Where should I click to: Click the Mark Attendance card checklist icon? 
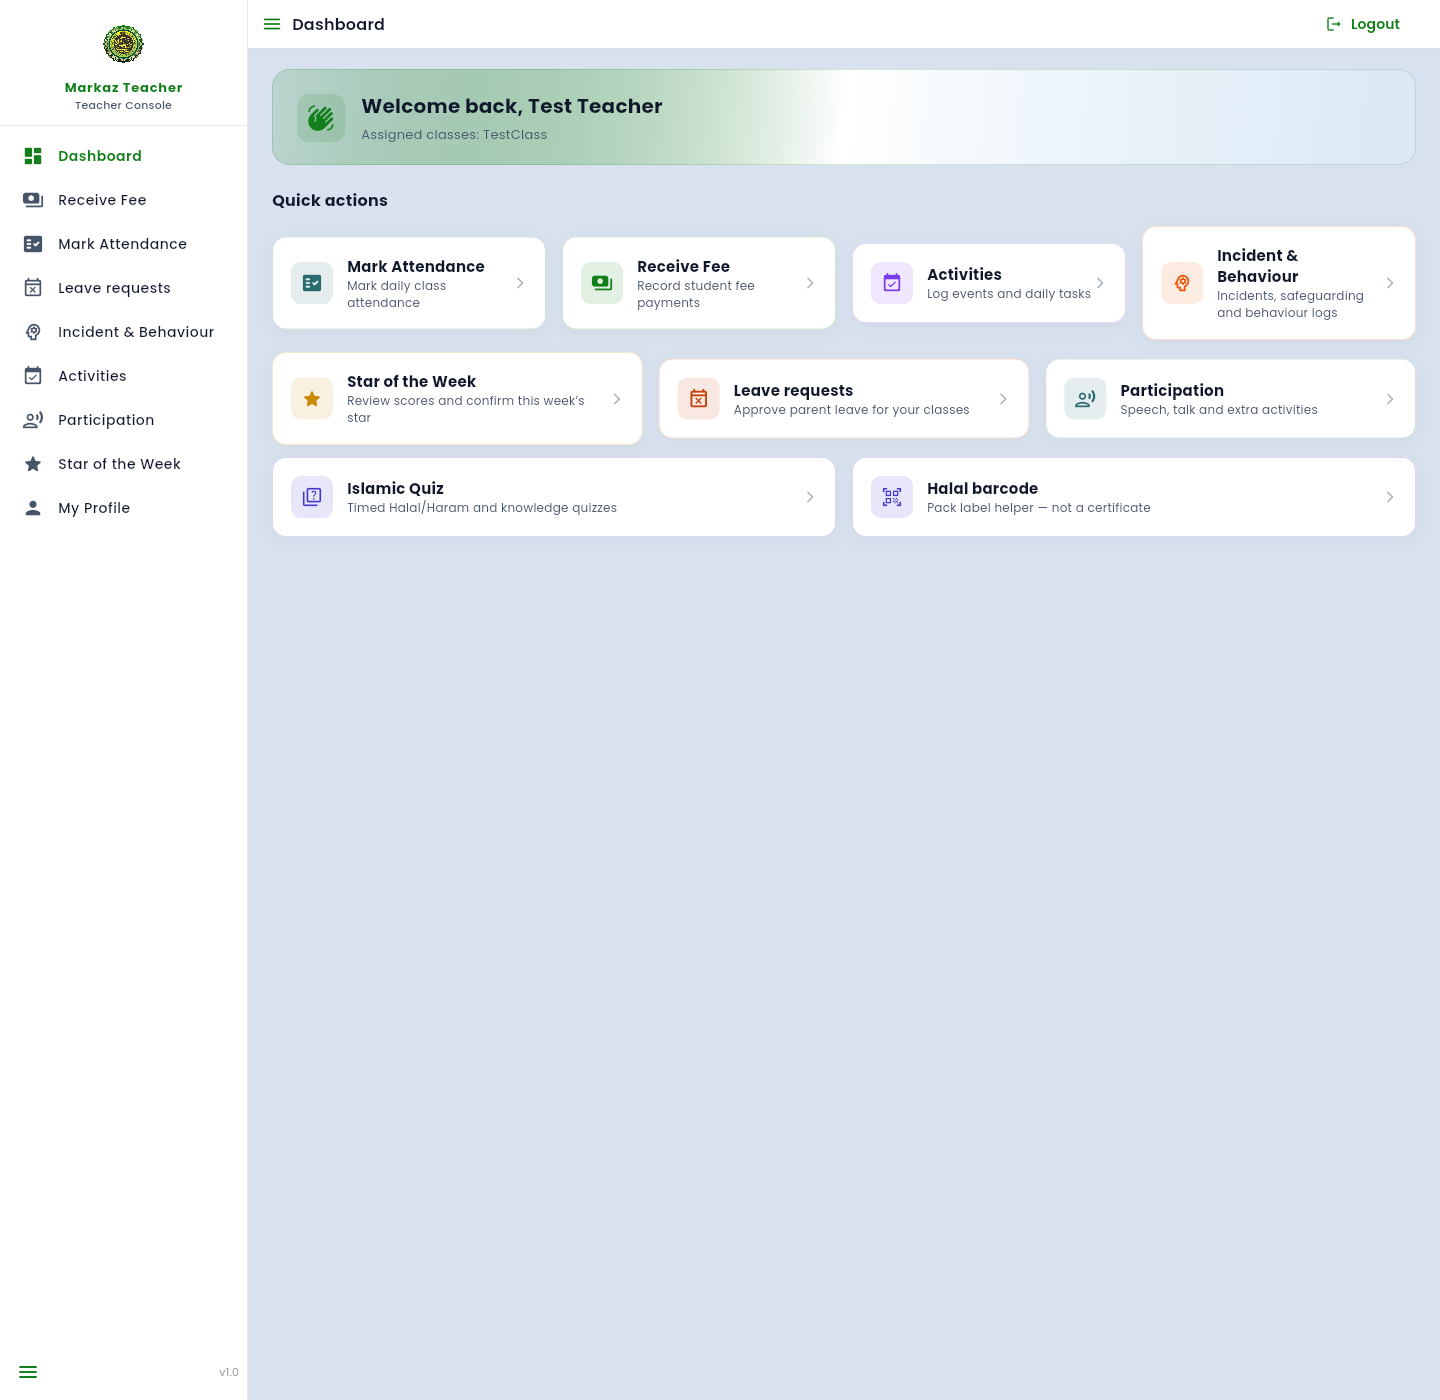click(312, 283)
